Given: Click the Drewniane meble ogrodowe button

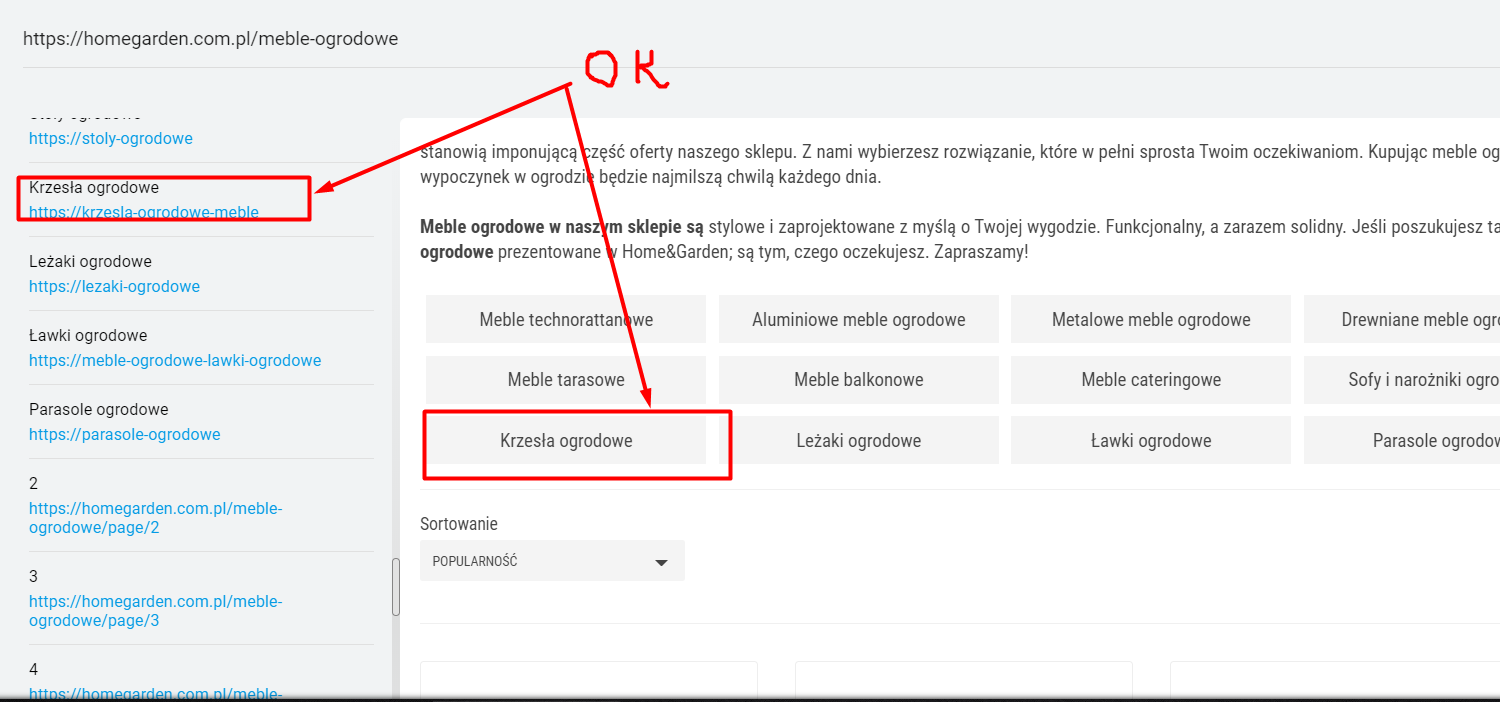Looking at the screenshot, I should click(x=1402, y=320).
